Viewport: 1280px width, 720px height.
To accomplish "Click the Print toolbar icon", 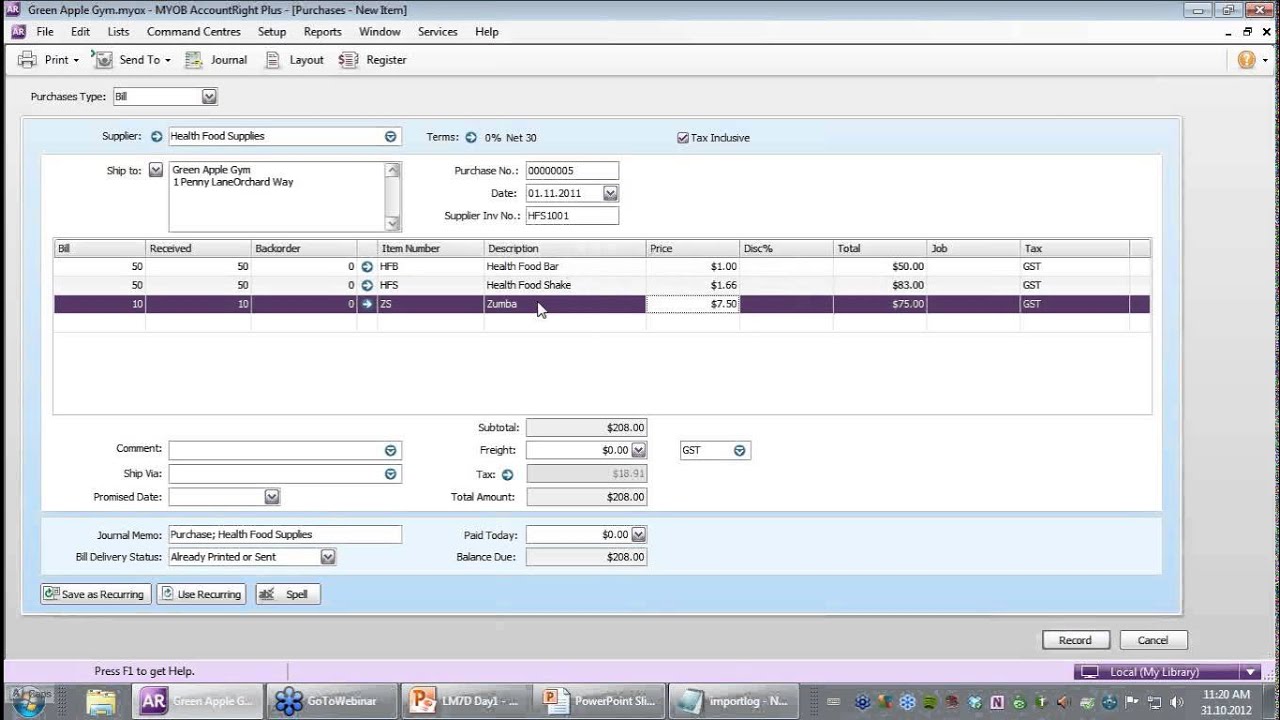I will (x=28, y=60).
